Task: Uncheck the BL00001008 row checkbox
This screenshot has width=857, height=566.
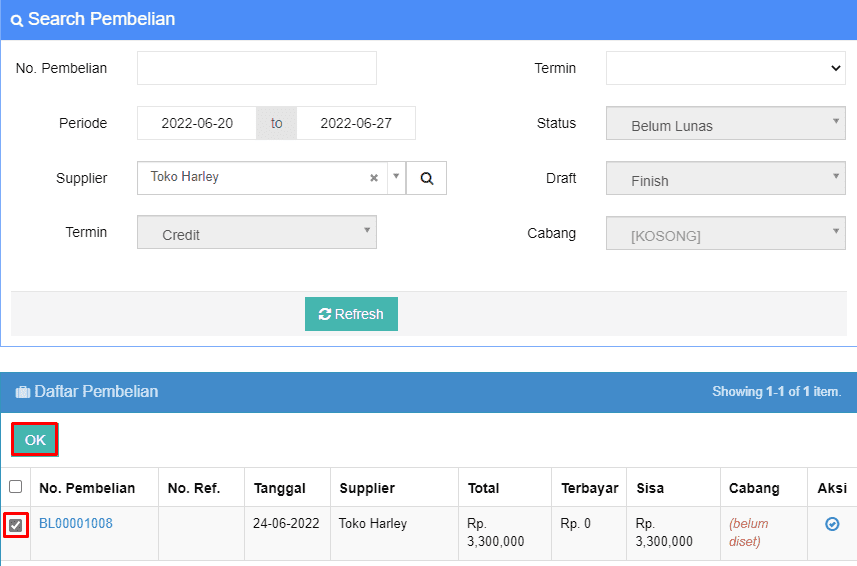Action: click(x=16, y=525)
